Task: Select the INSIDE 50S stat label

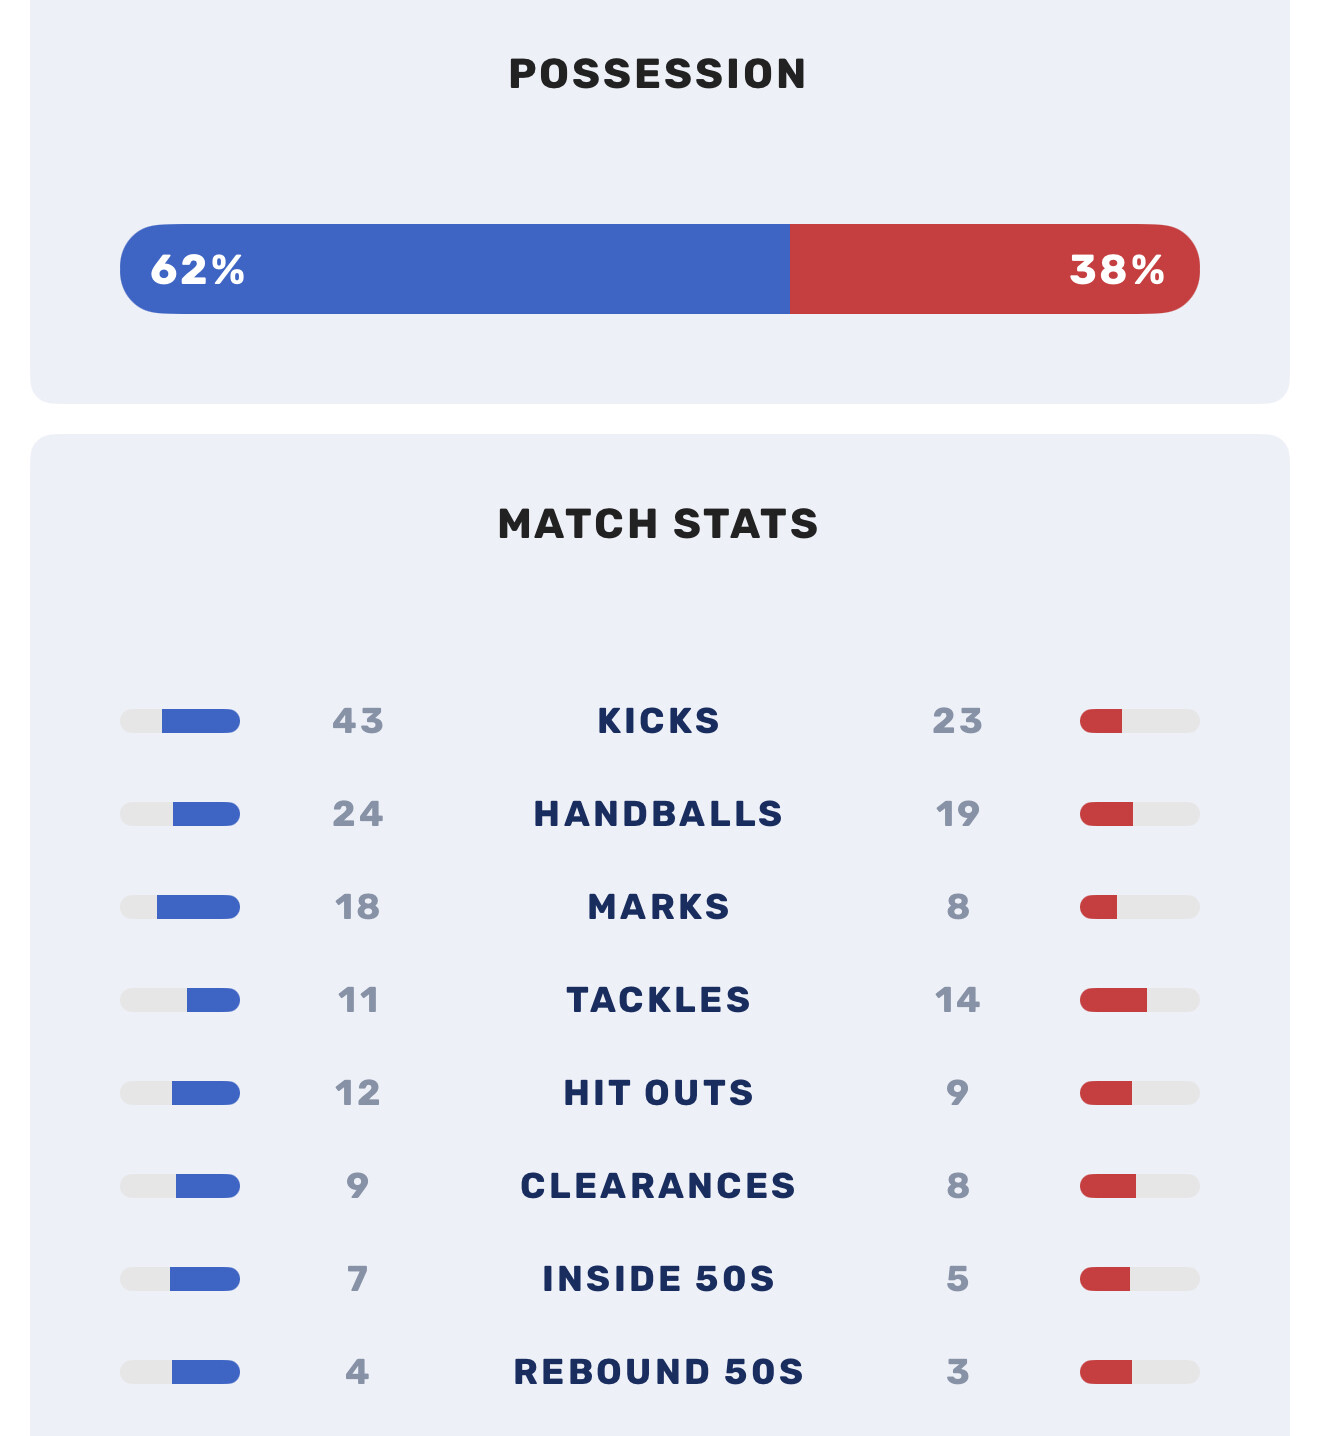Action: point(658,1279)
